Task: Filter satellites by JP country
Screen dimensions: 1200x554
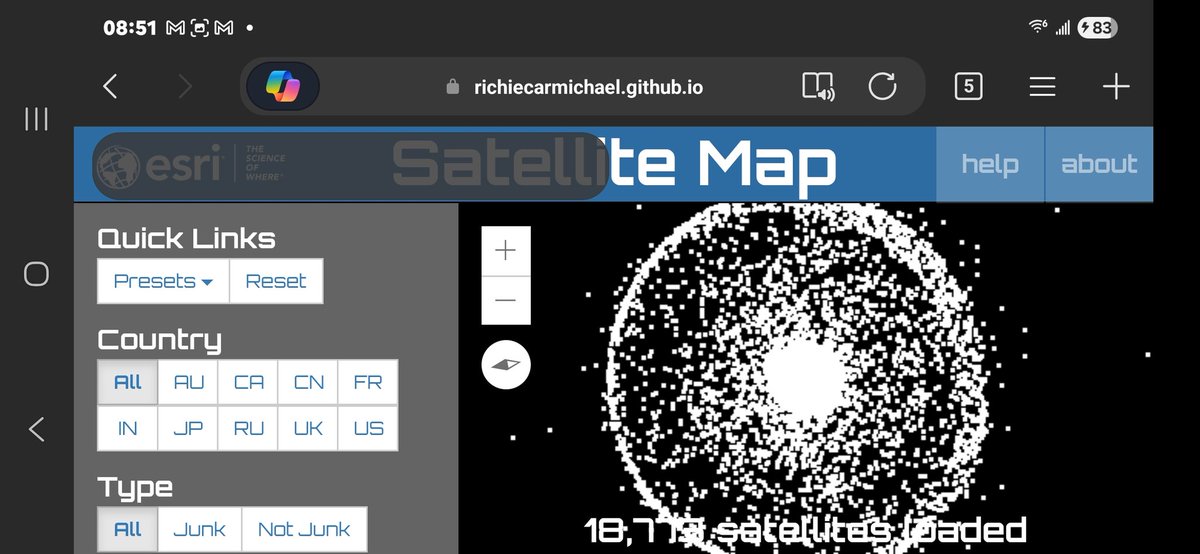Action: point(188,428)
